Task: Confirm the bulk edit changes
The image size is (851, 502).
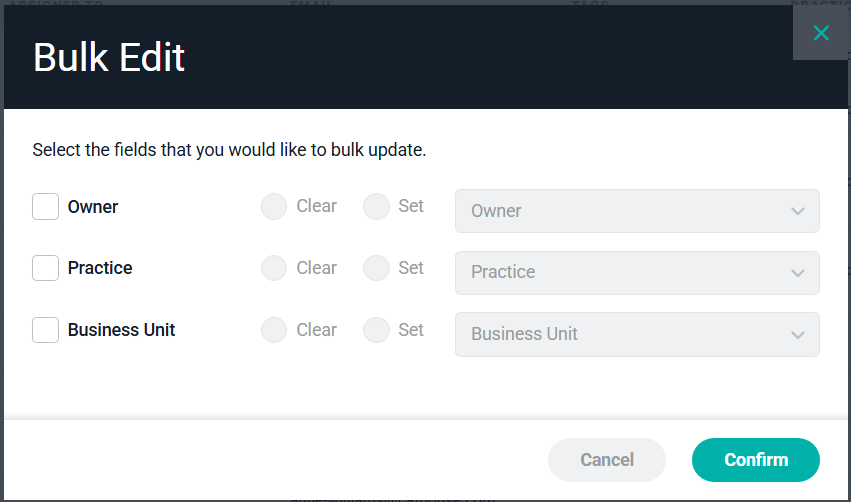Action: click(755, 460)
